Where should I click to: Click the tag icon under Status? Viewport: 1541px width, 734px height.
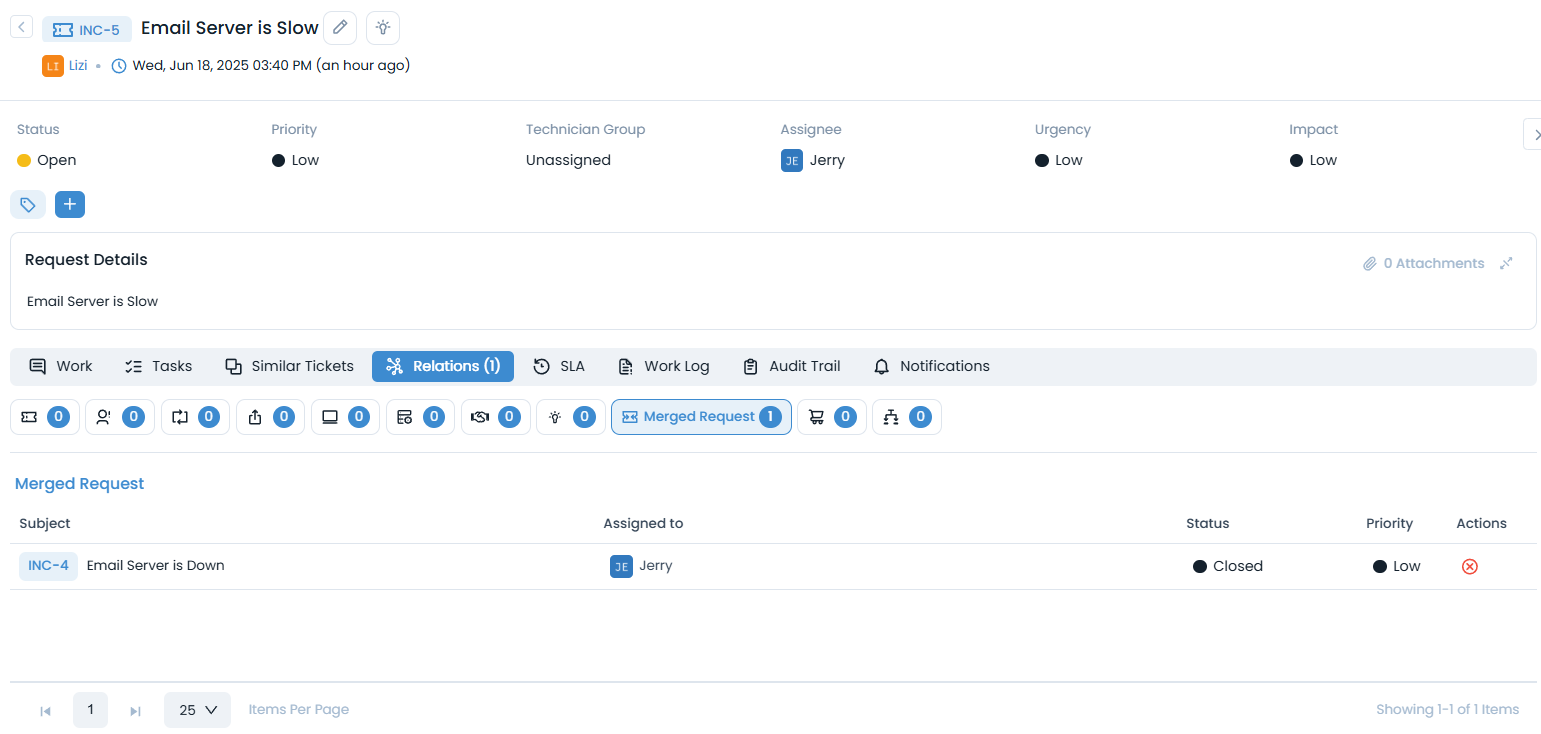click(28, 204)
